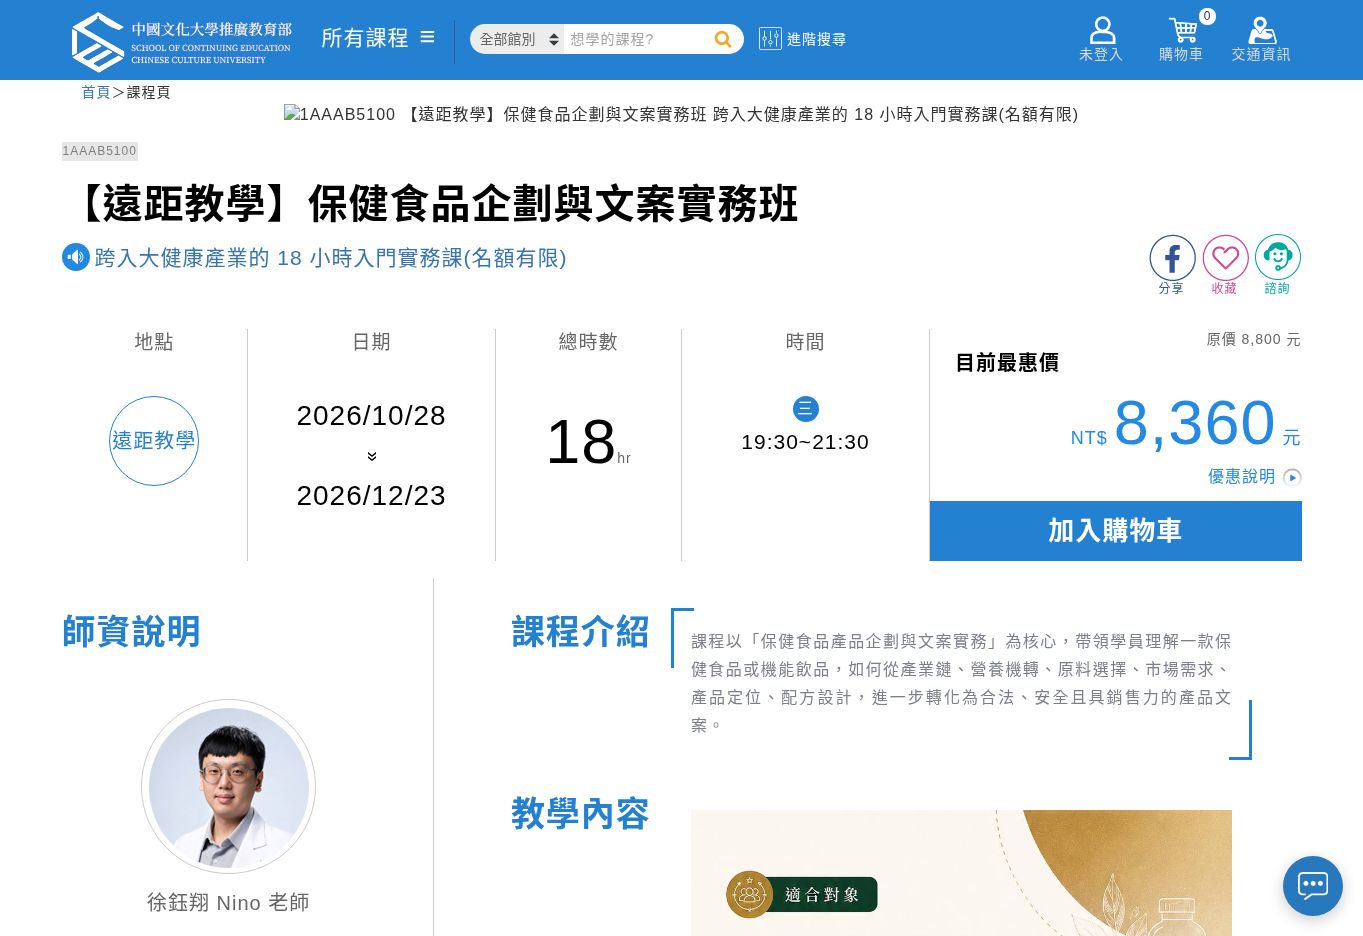
Task: Open the 未登入 user account icon
Action: tap(1101, 40)
